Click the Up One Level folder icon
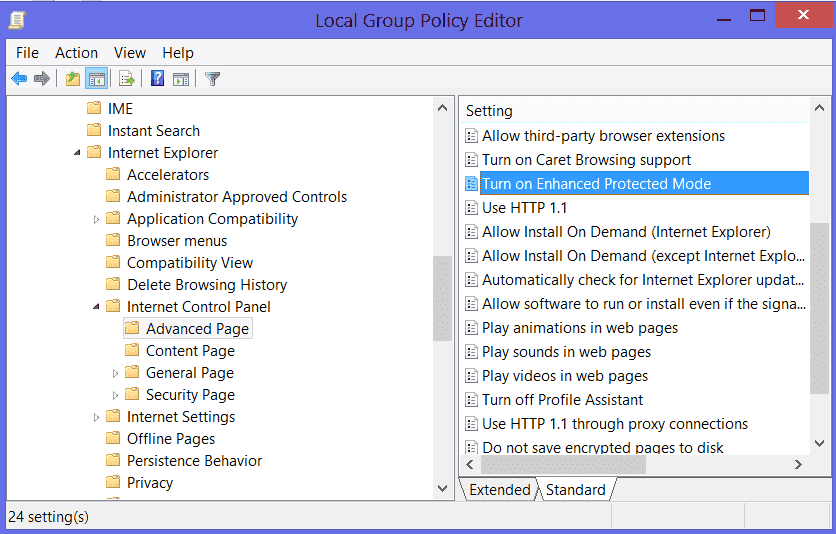 pyautogui.click(x=73, y=79)
